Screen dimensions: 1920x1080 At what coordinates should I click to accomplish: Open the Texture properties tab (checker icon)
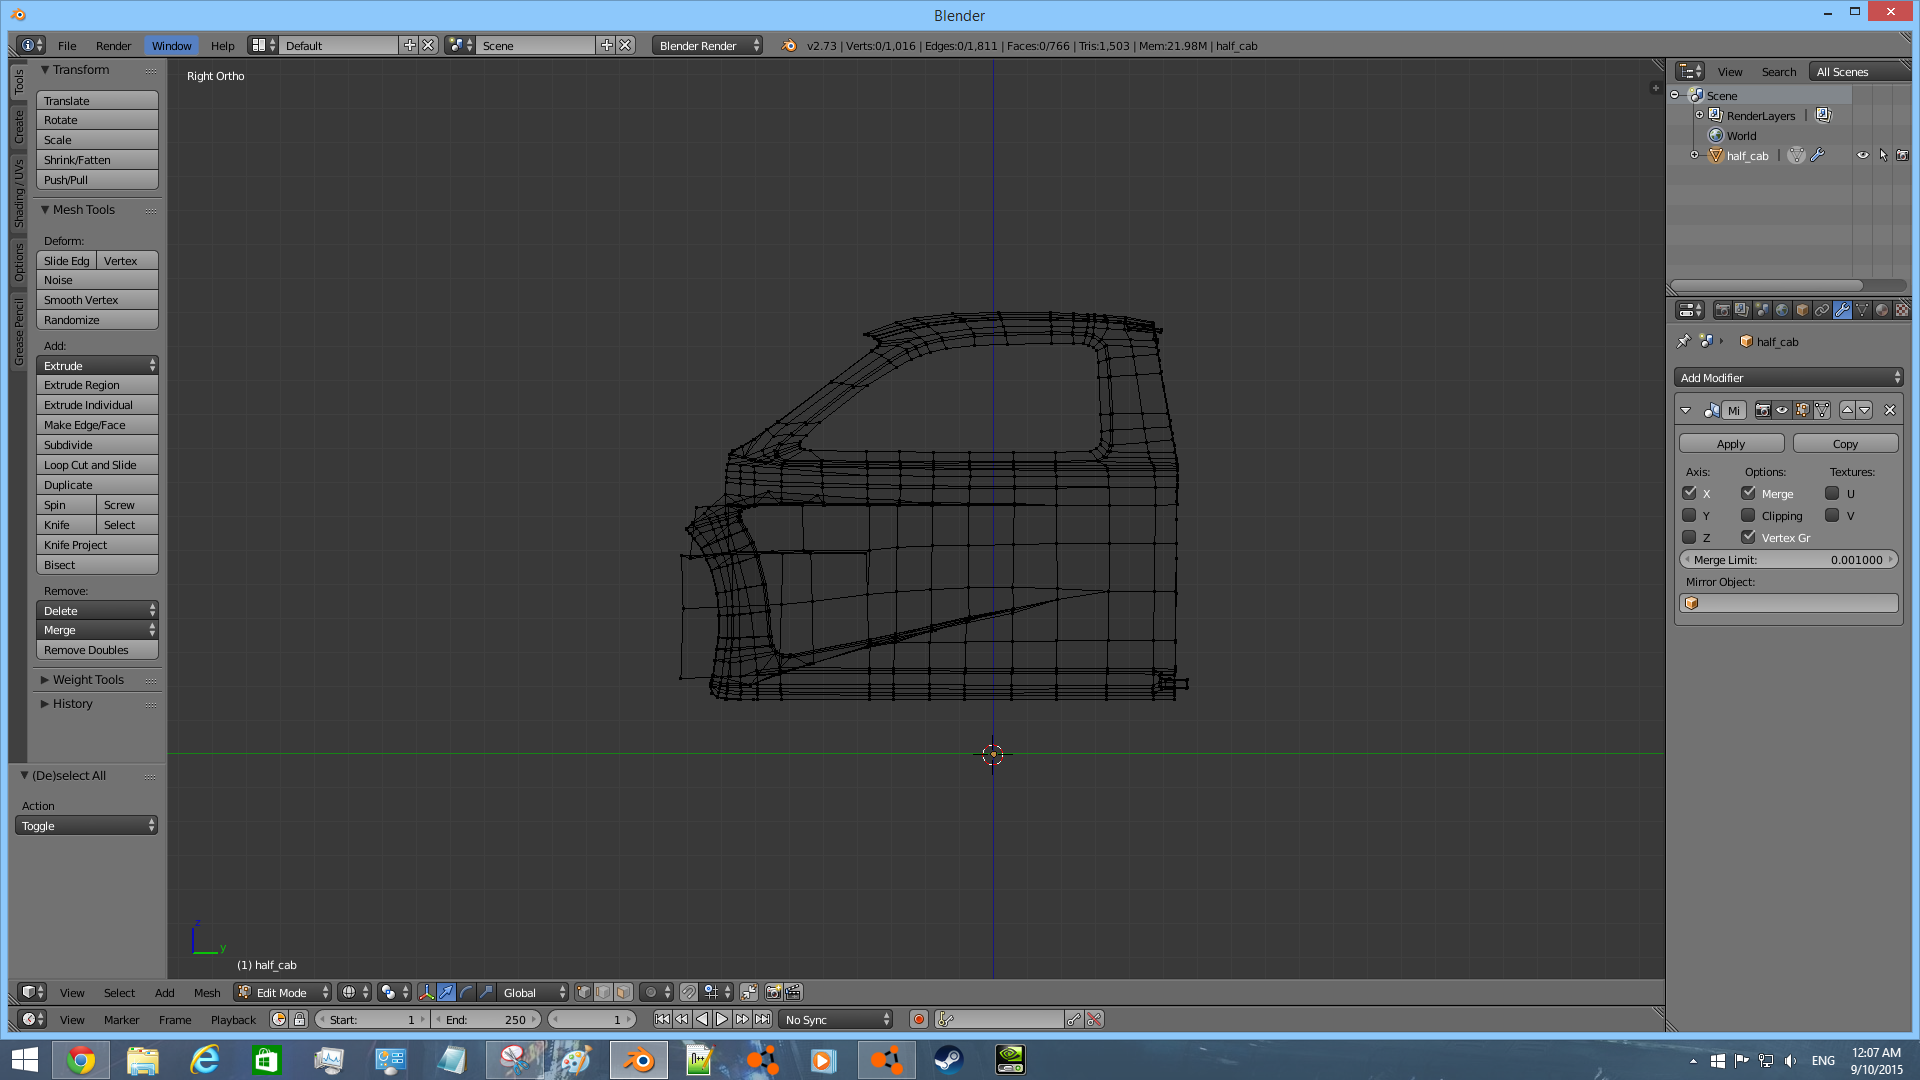[1902, 310]
